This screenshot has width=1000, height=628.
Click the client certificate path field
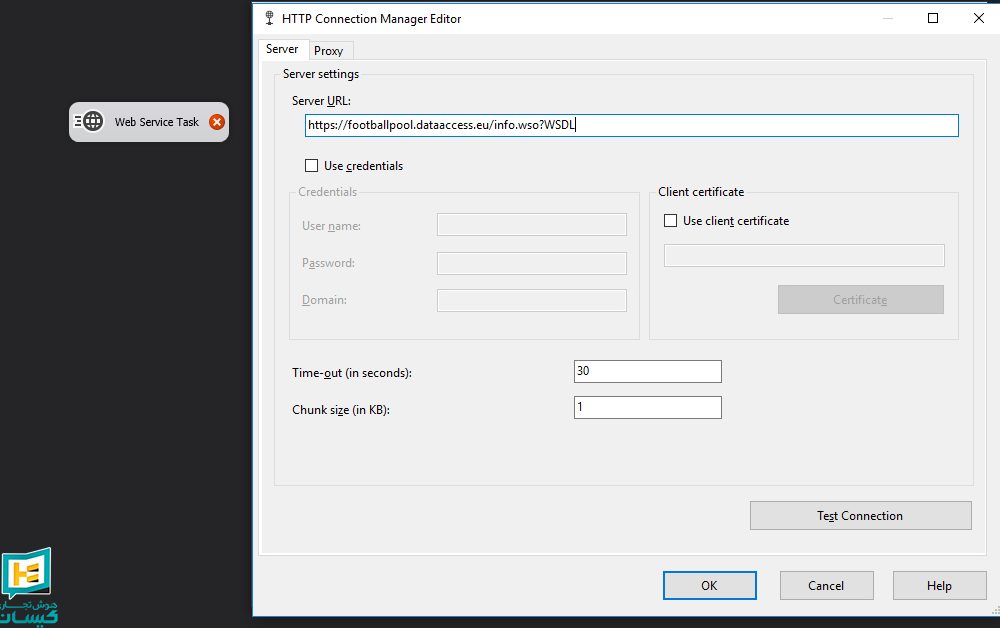point(804,256)
